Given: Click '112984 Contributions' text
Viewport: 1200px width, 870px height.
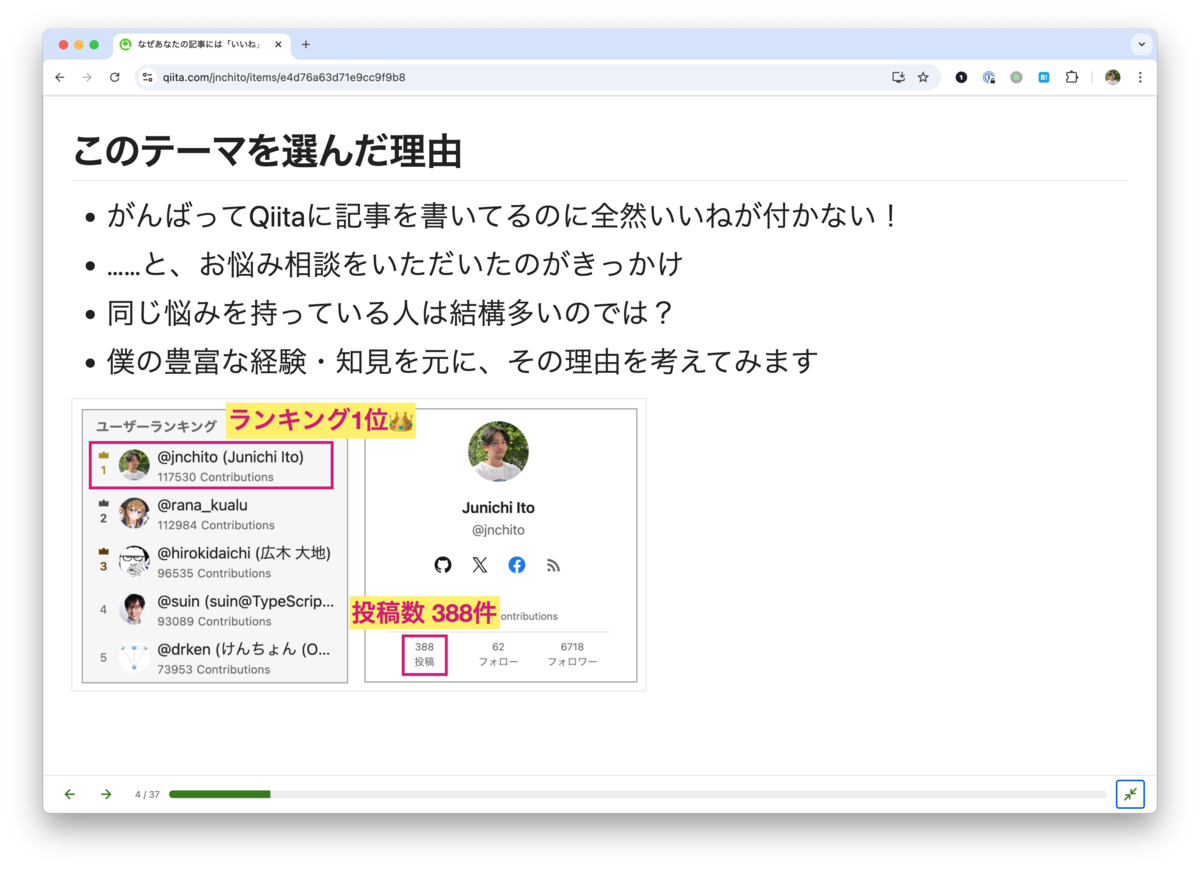Looking at the screenshot, I should [x=216, y=525].
